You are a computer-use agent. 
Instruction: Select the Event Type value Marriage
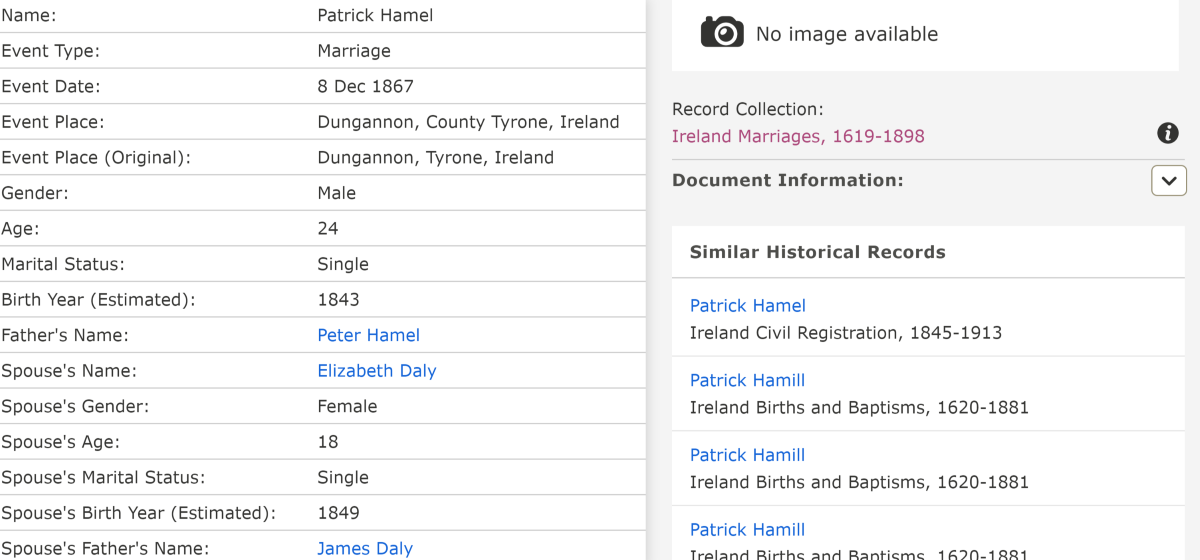pos(354,51)
